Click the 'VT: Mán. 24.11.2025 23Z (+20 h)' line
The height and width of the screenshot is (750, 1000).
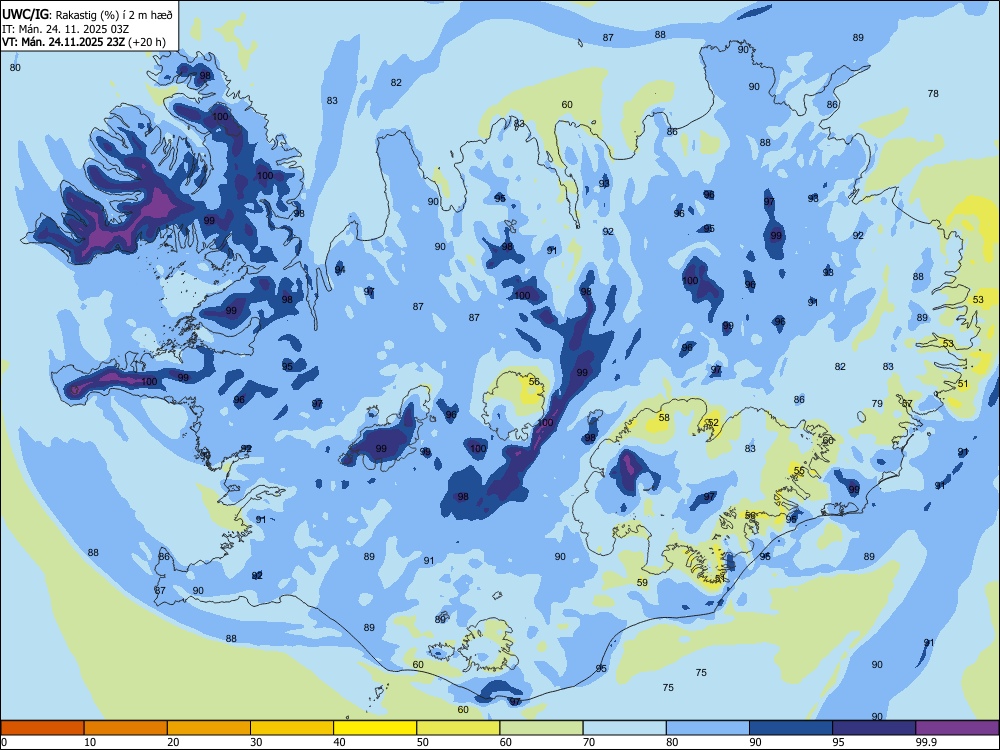click(x=84, y=42)
